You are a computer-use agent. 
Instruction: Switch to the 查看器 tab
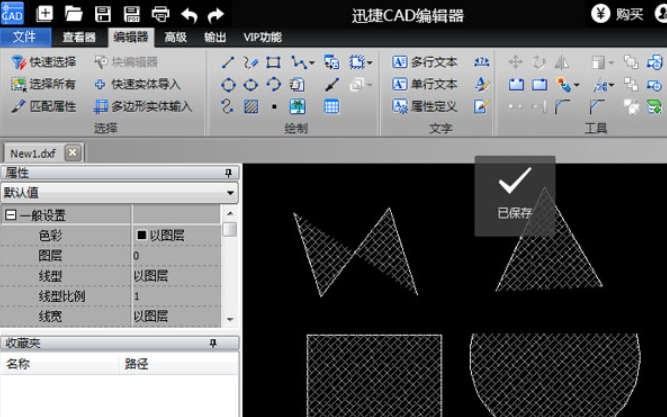tap(79, 37)
